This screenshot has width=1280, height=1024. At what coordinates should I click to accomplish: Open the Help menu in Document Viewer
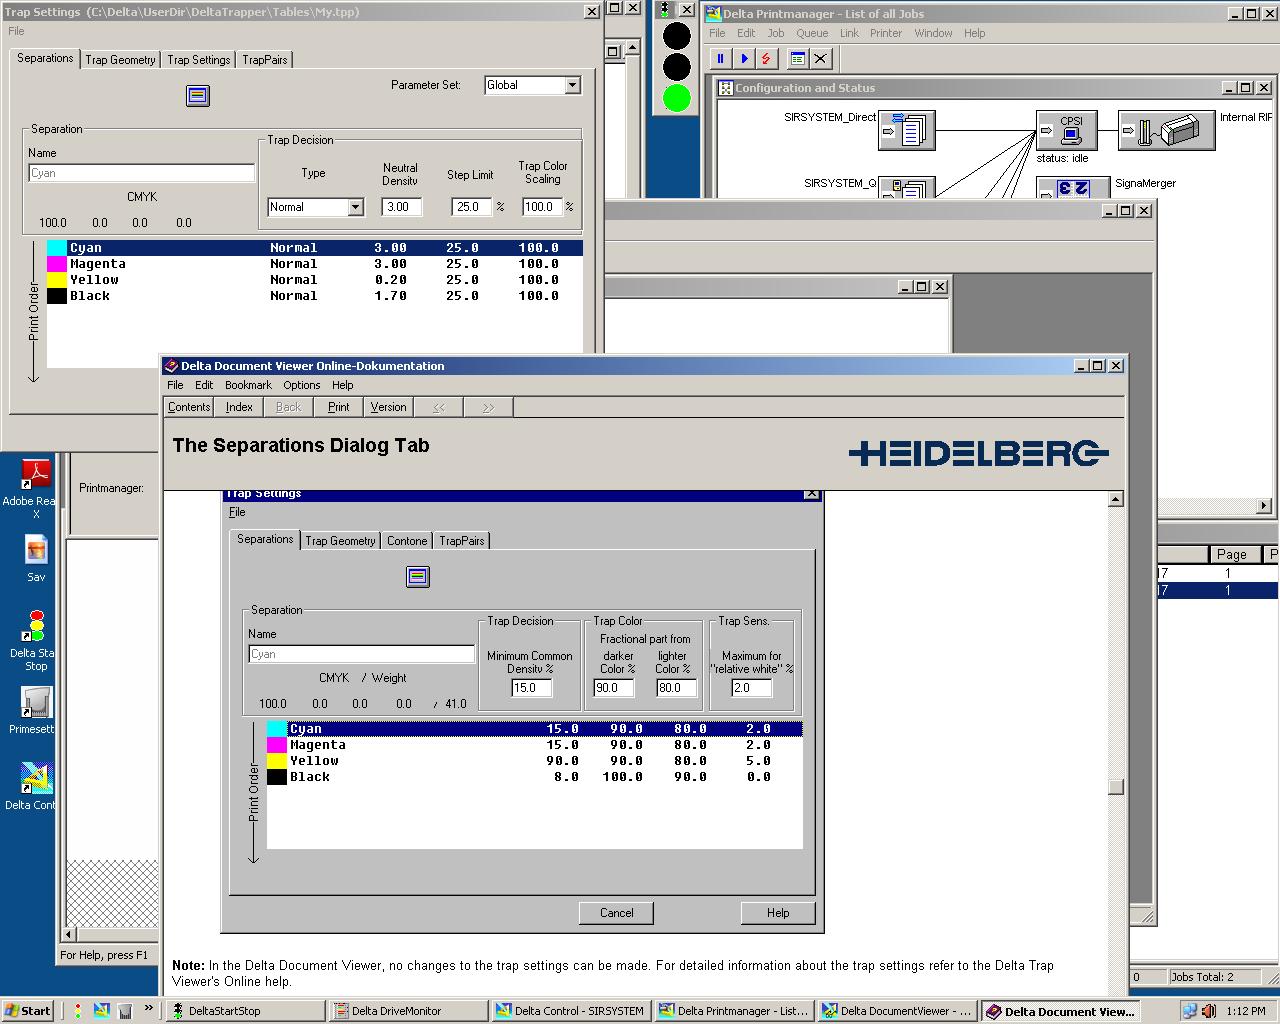(343, 385)
